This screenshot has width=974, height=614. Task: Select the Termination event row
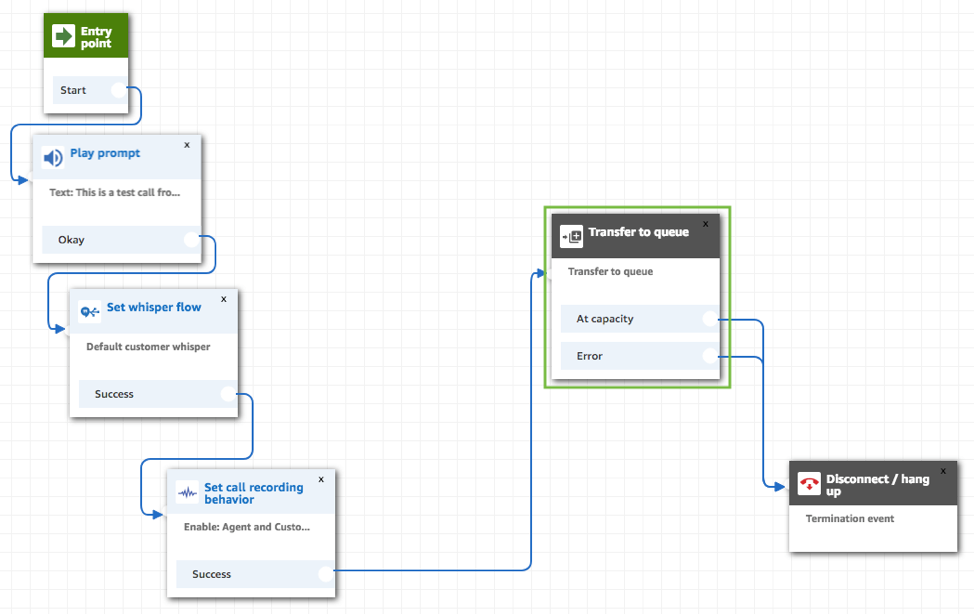tap(849, 518)
